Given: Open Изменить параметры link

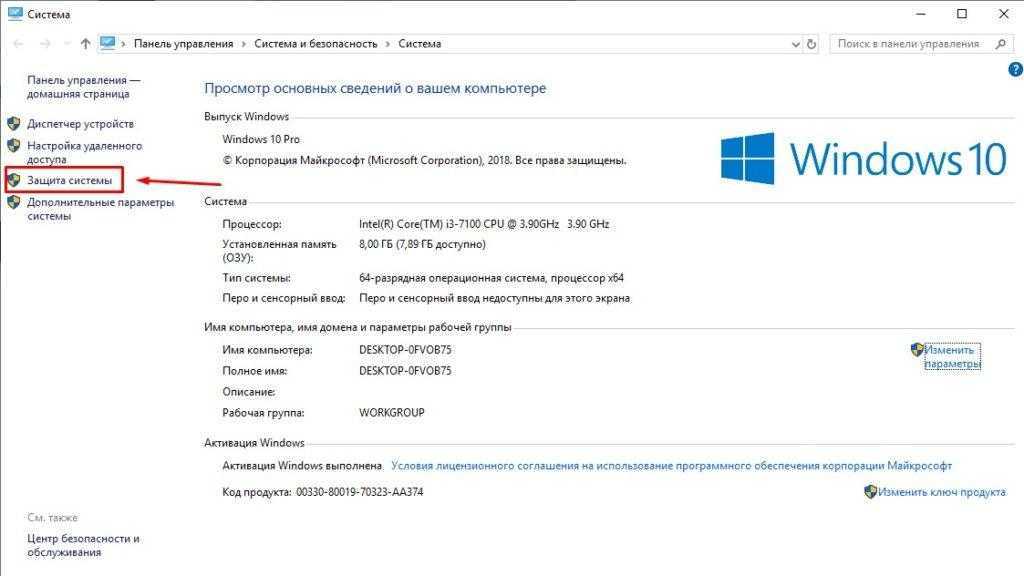Looking at the screenshot, I should (951, 357).
